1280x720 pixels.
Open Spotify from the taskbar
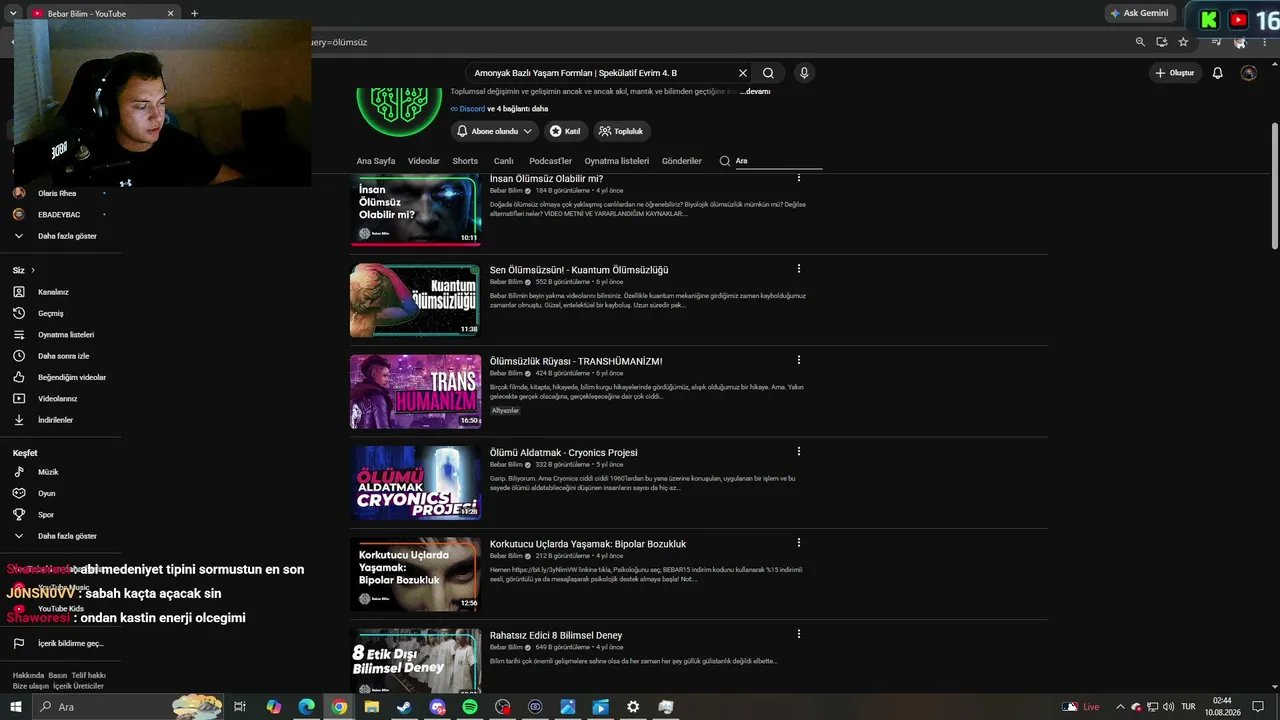click(x=470, y=707)
